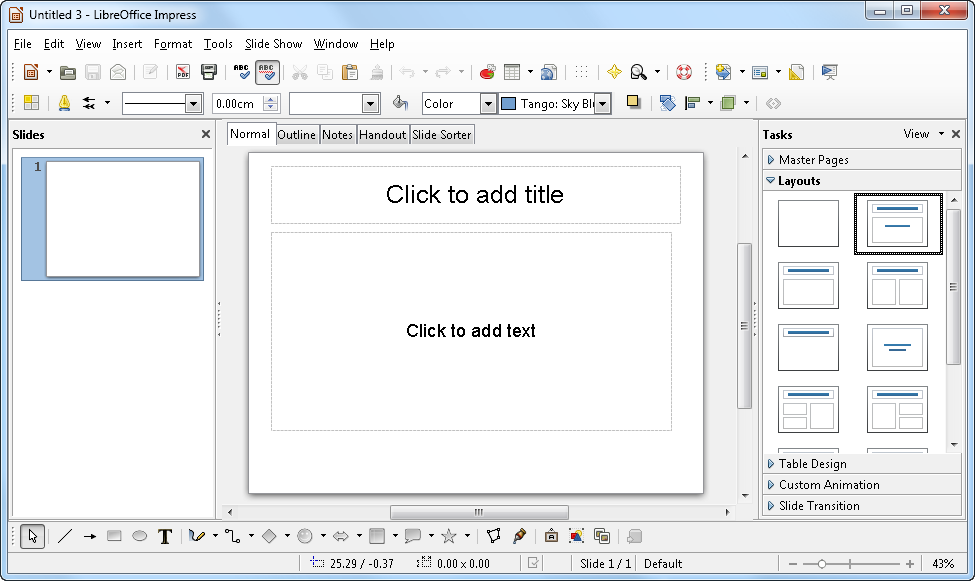975x581 pixels.
Task: Insert picture from file
Action: pos(576,536)
